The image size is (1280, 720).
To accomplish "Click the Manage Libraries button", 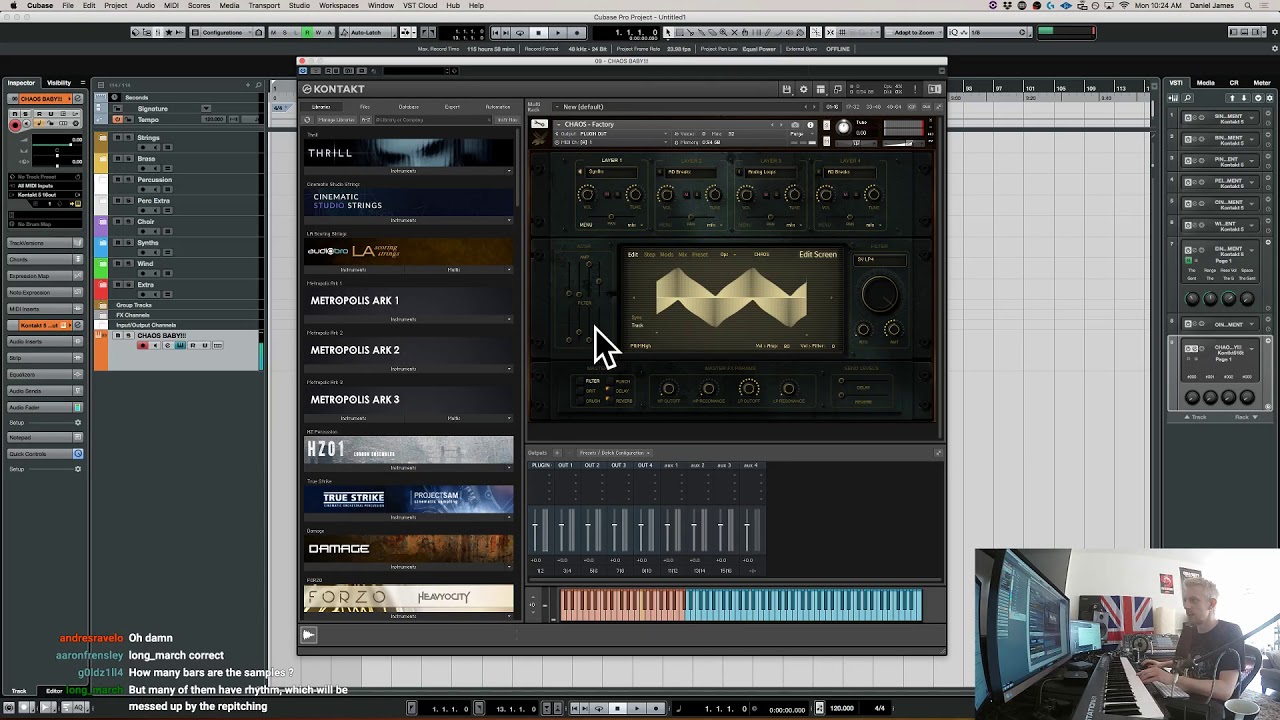I will [x=336, y=120].
